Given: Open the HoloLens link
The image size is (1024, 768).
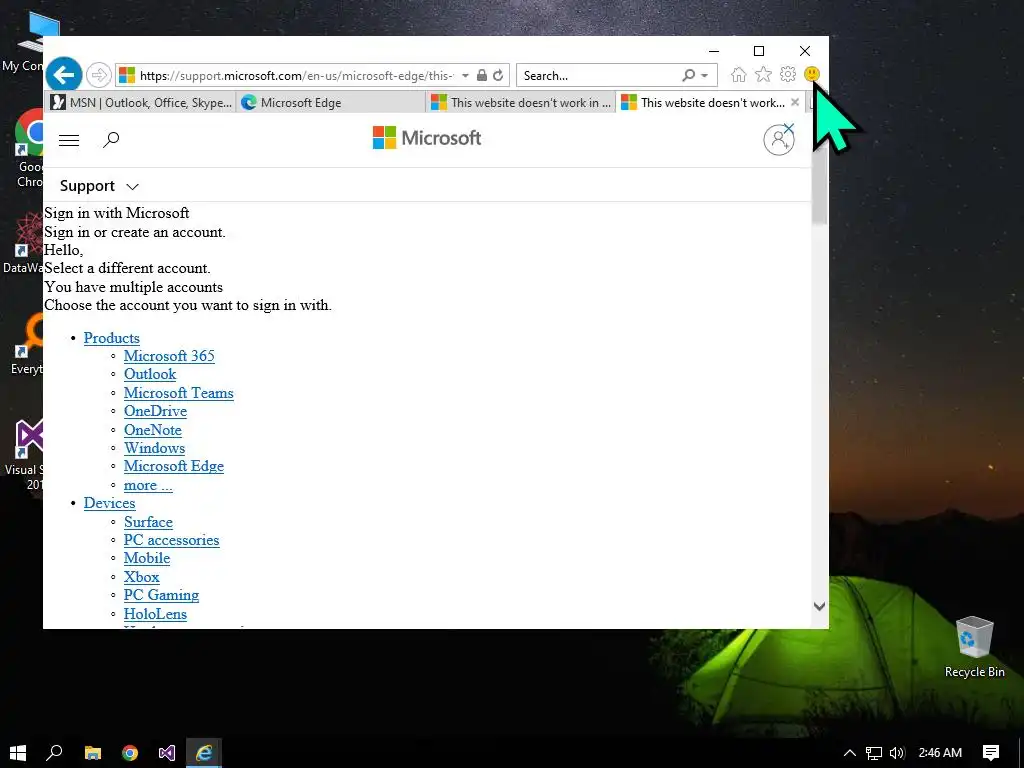Looking at the screenshot, I should click(x=155, y=614).
